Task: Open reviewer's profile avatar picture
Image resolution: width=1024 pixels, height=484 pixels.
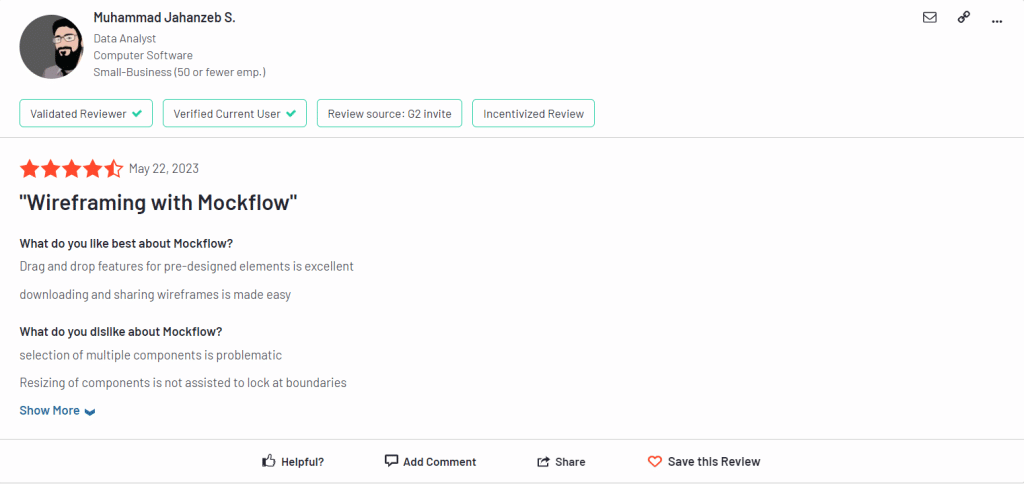Action: (x=51, y=47)
